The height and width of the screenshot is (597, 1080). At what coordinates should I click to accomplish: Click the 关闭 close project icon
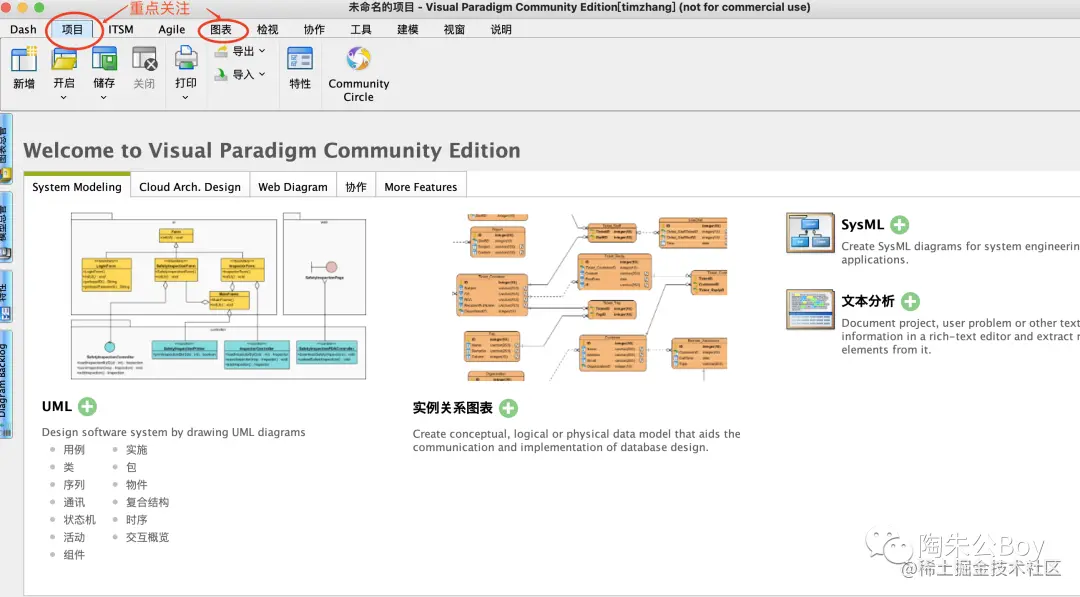point(145,59)
